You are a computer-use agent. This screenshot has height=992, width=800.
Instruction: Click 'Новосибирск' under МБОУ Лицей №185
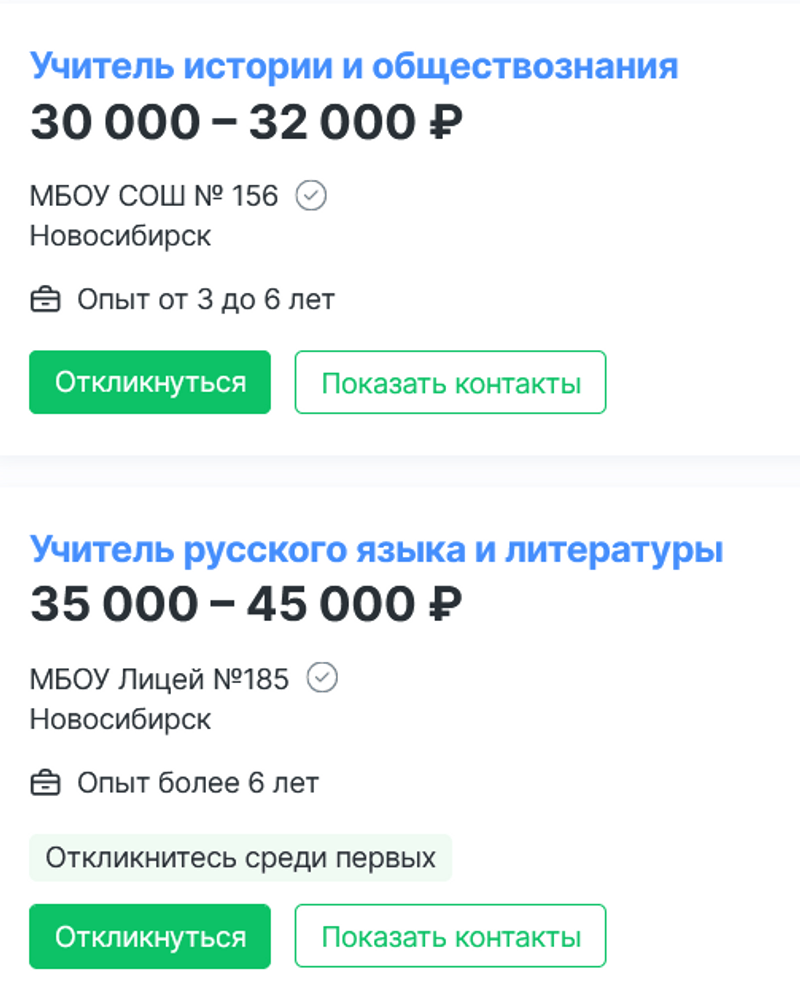click(x=120, y=719)
